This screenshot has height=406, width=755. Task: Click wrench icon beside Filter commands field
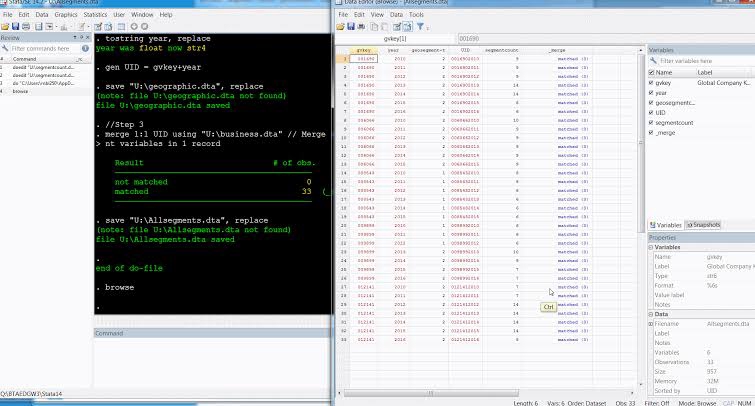(x=5, y=48)
